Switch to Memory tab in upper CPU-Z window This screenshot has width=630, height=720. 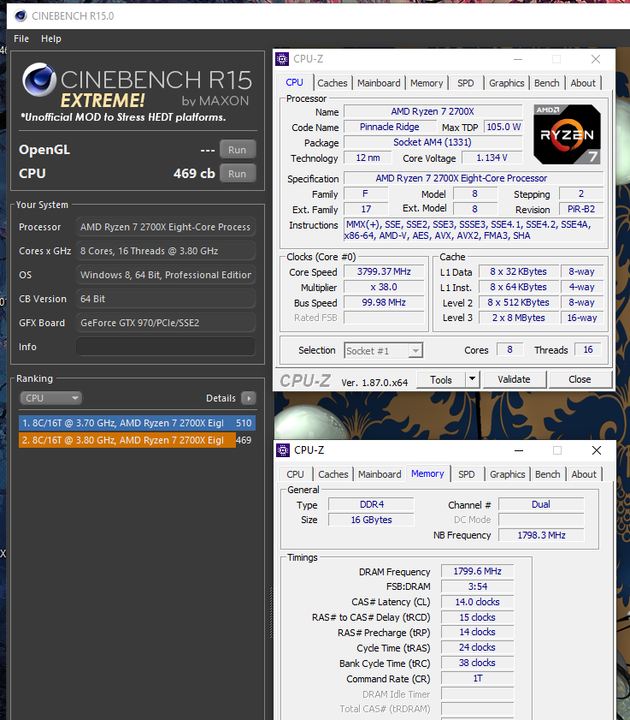point(427,83)
